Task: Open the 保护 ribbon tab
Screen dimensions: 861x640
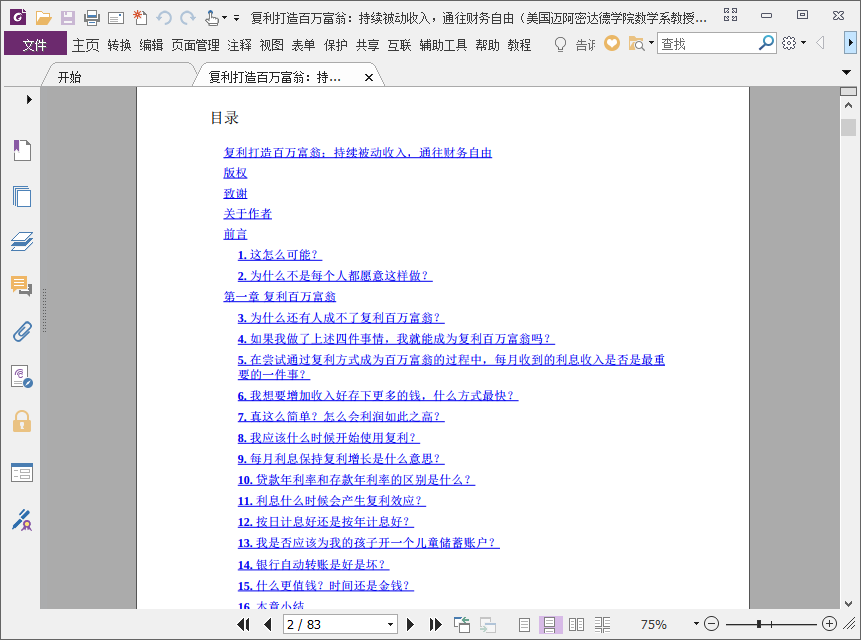Action: click(x=335, y=45)
